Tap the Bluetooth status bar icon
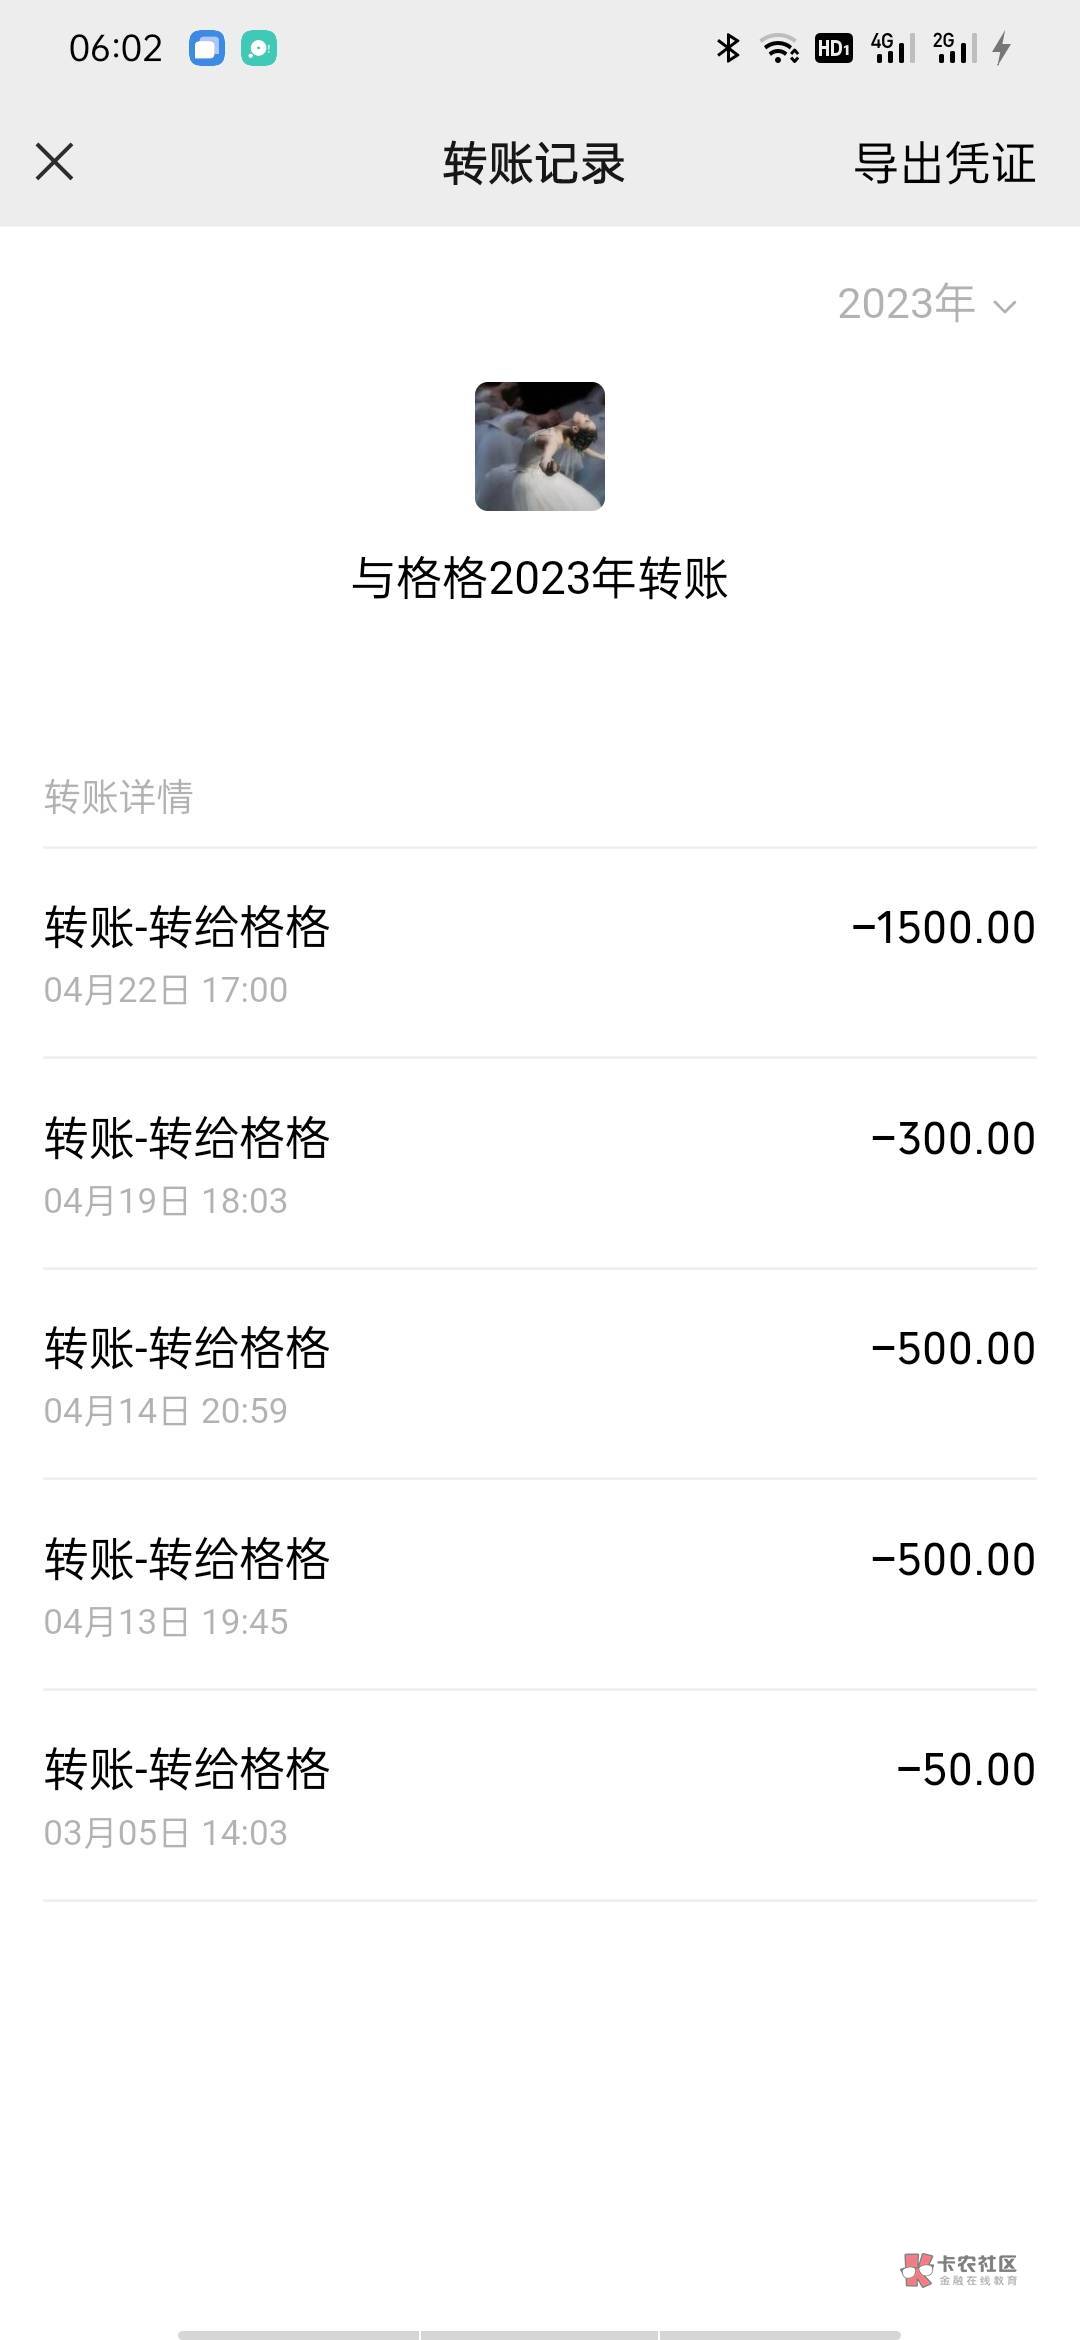 pos(728,48)
